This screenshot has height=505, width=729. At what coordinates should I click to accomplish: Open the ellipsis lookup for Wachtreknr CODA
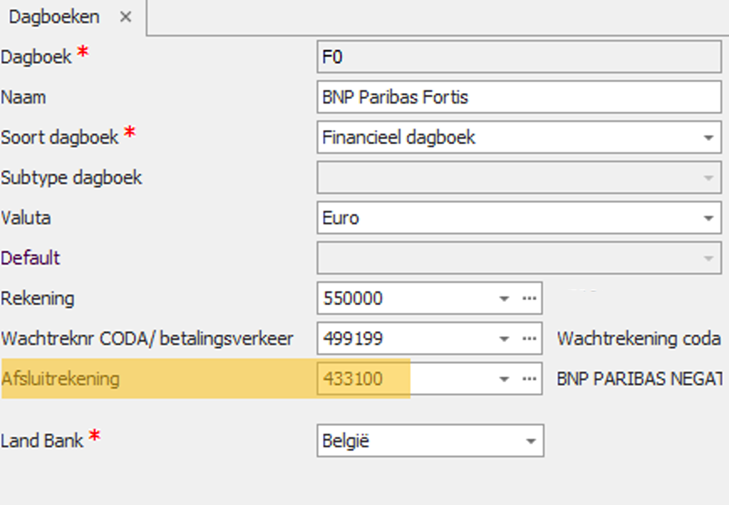click(x=530, y=339)
